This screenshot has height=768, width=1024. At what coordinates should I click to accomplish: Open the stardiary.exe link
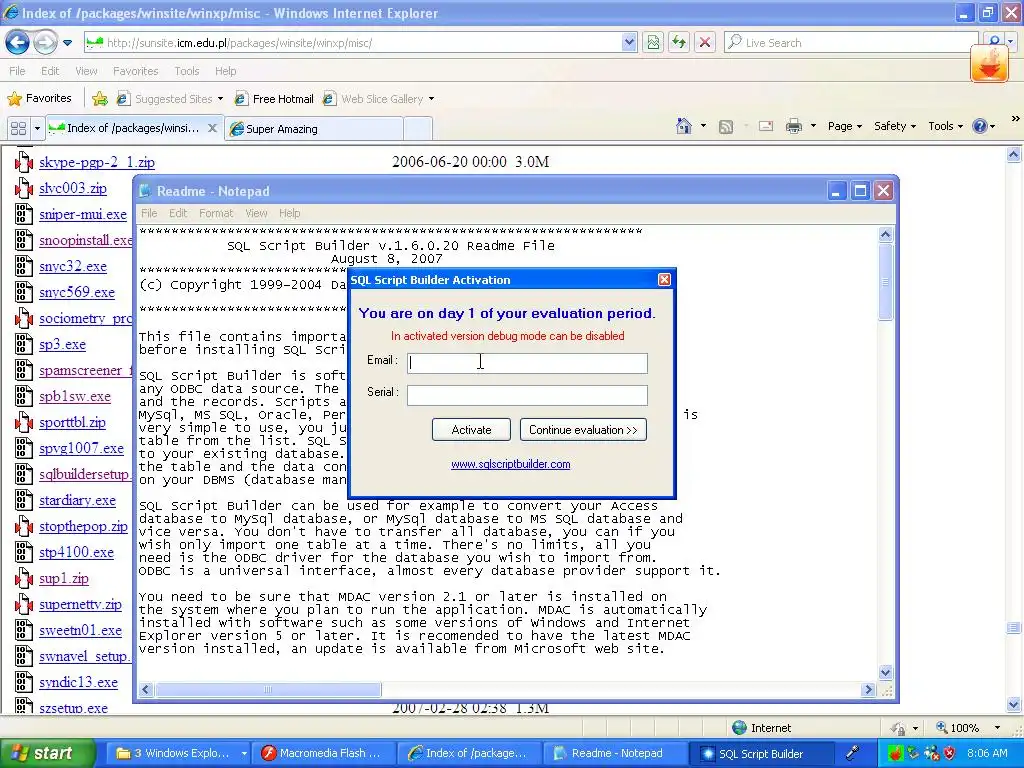point(77,500)
